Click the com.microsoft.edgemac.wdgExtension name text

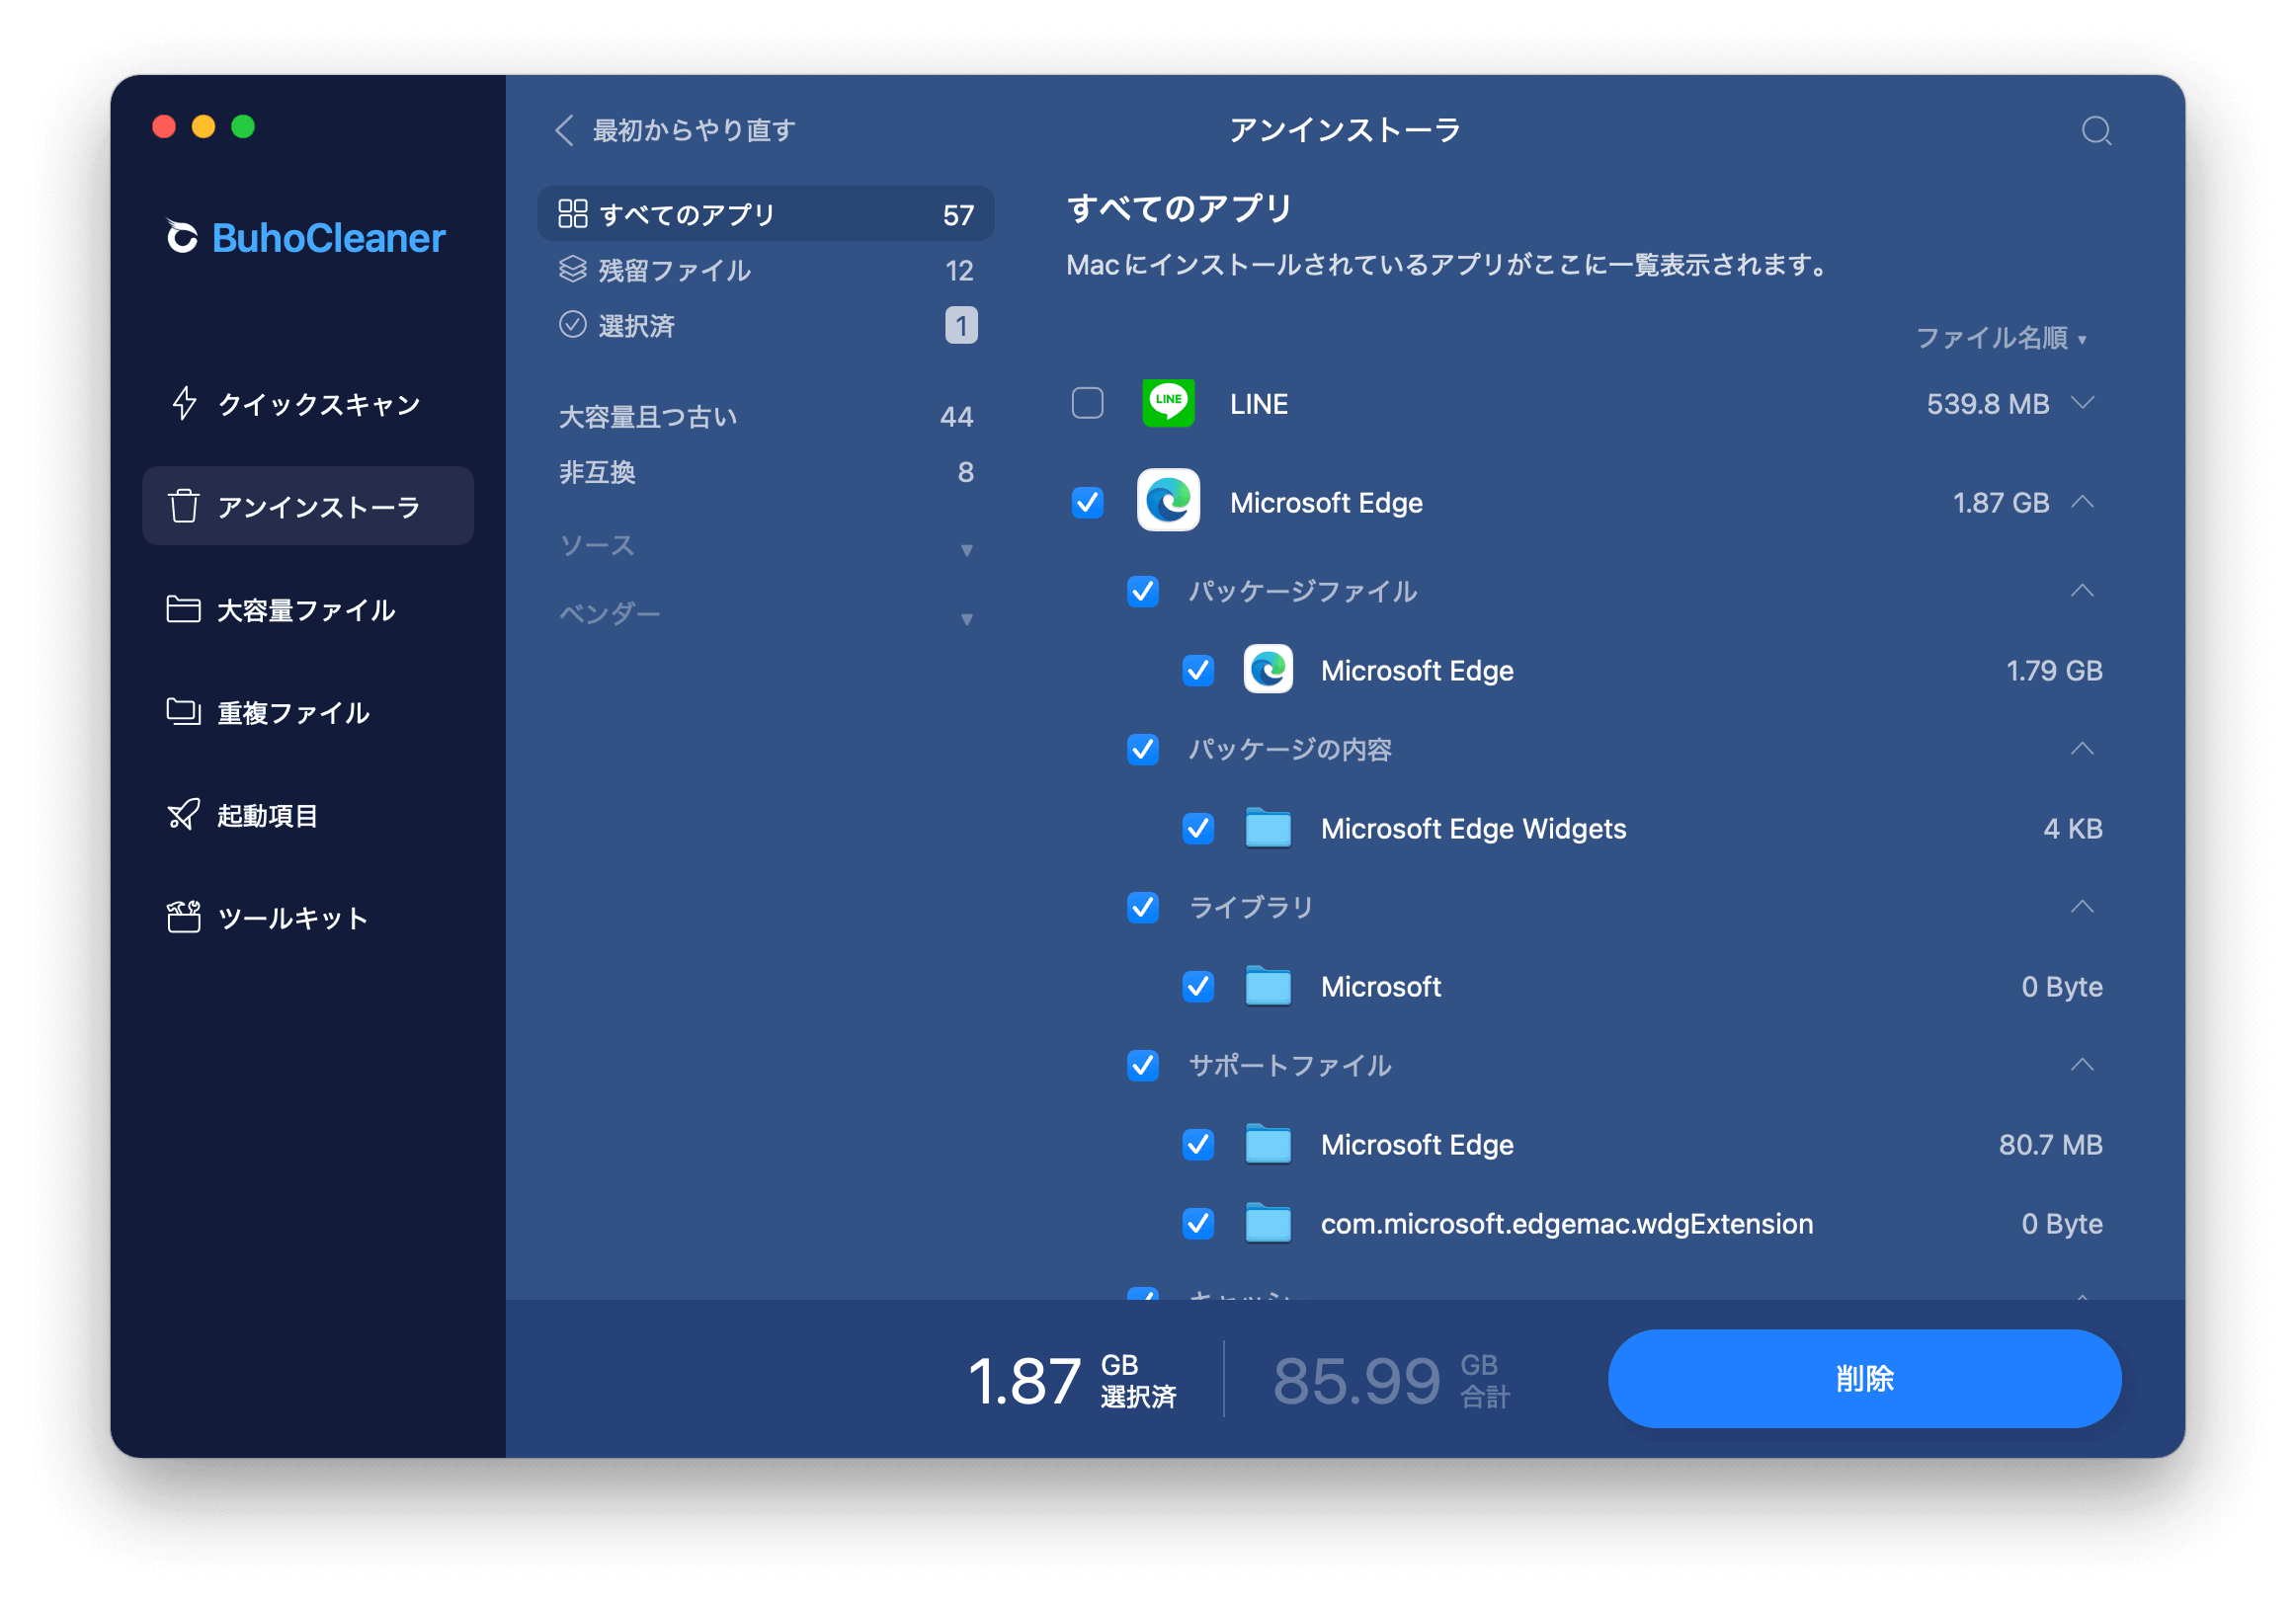tap(1566, 1223)
